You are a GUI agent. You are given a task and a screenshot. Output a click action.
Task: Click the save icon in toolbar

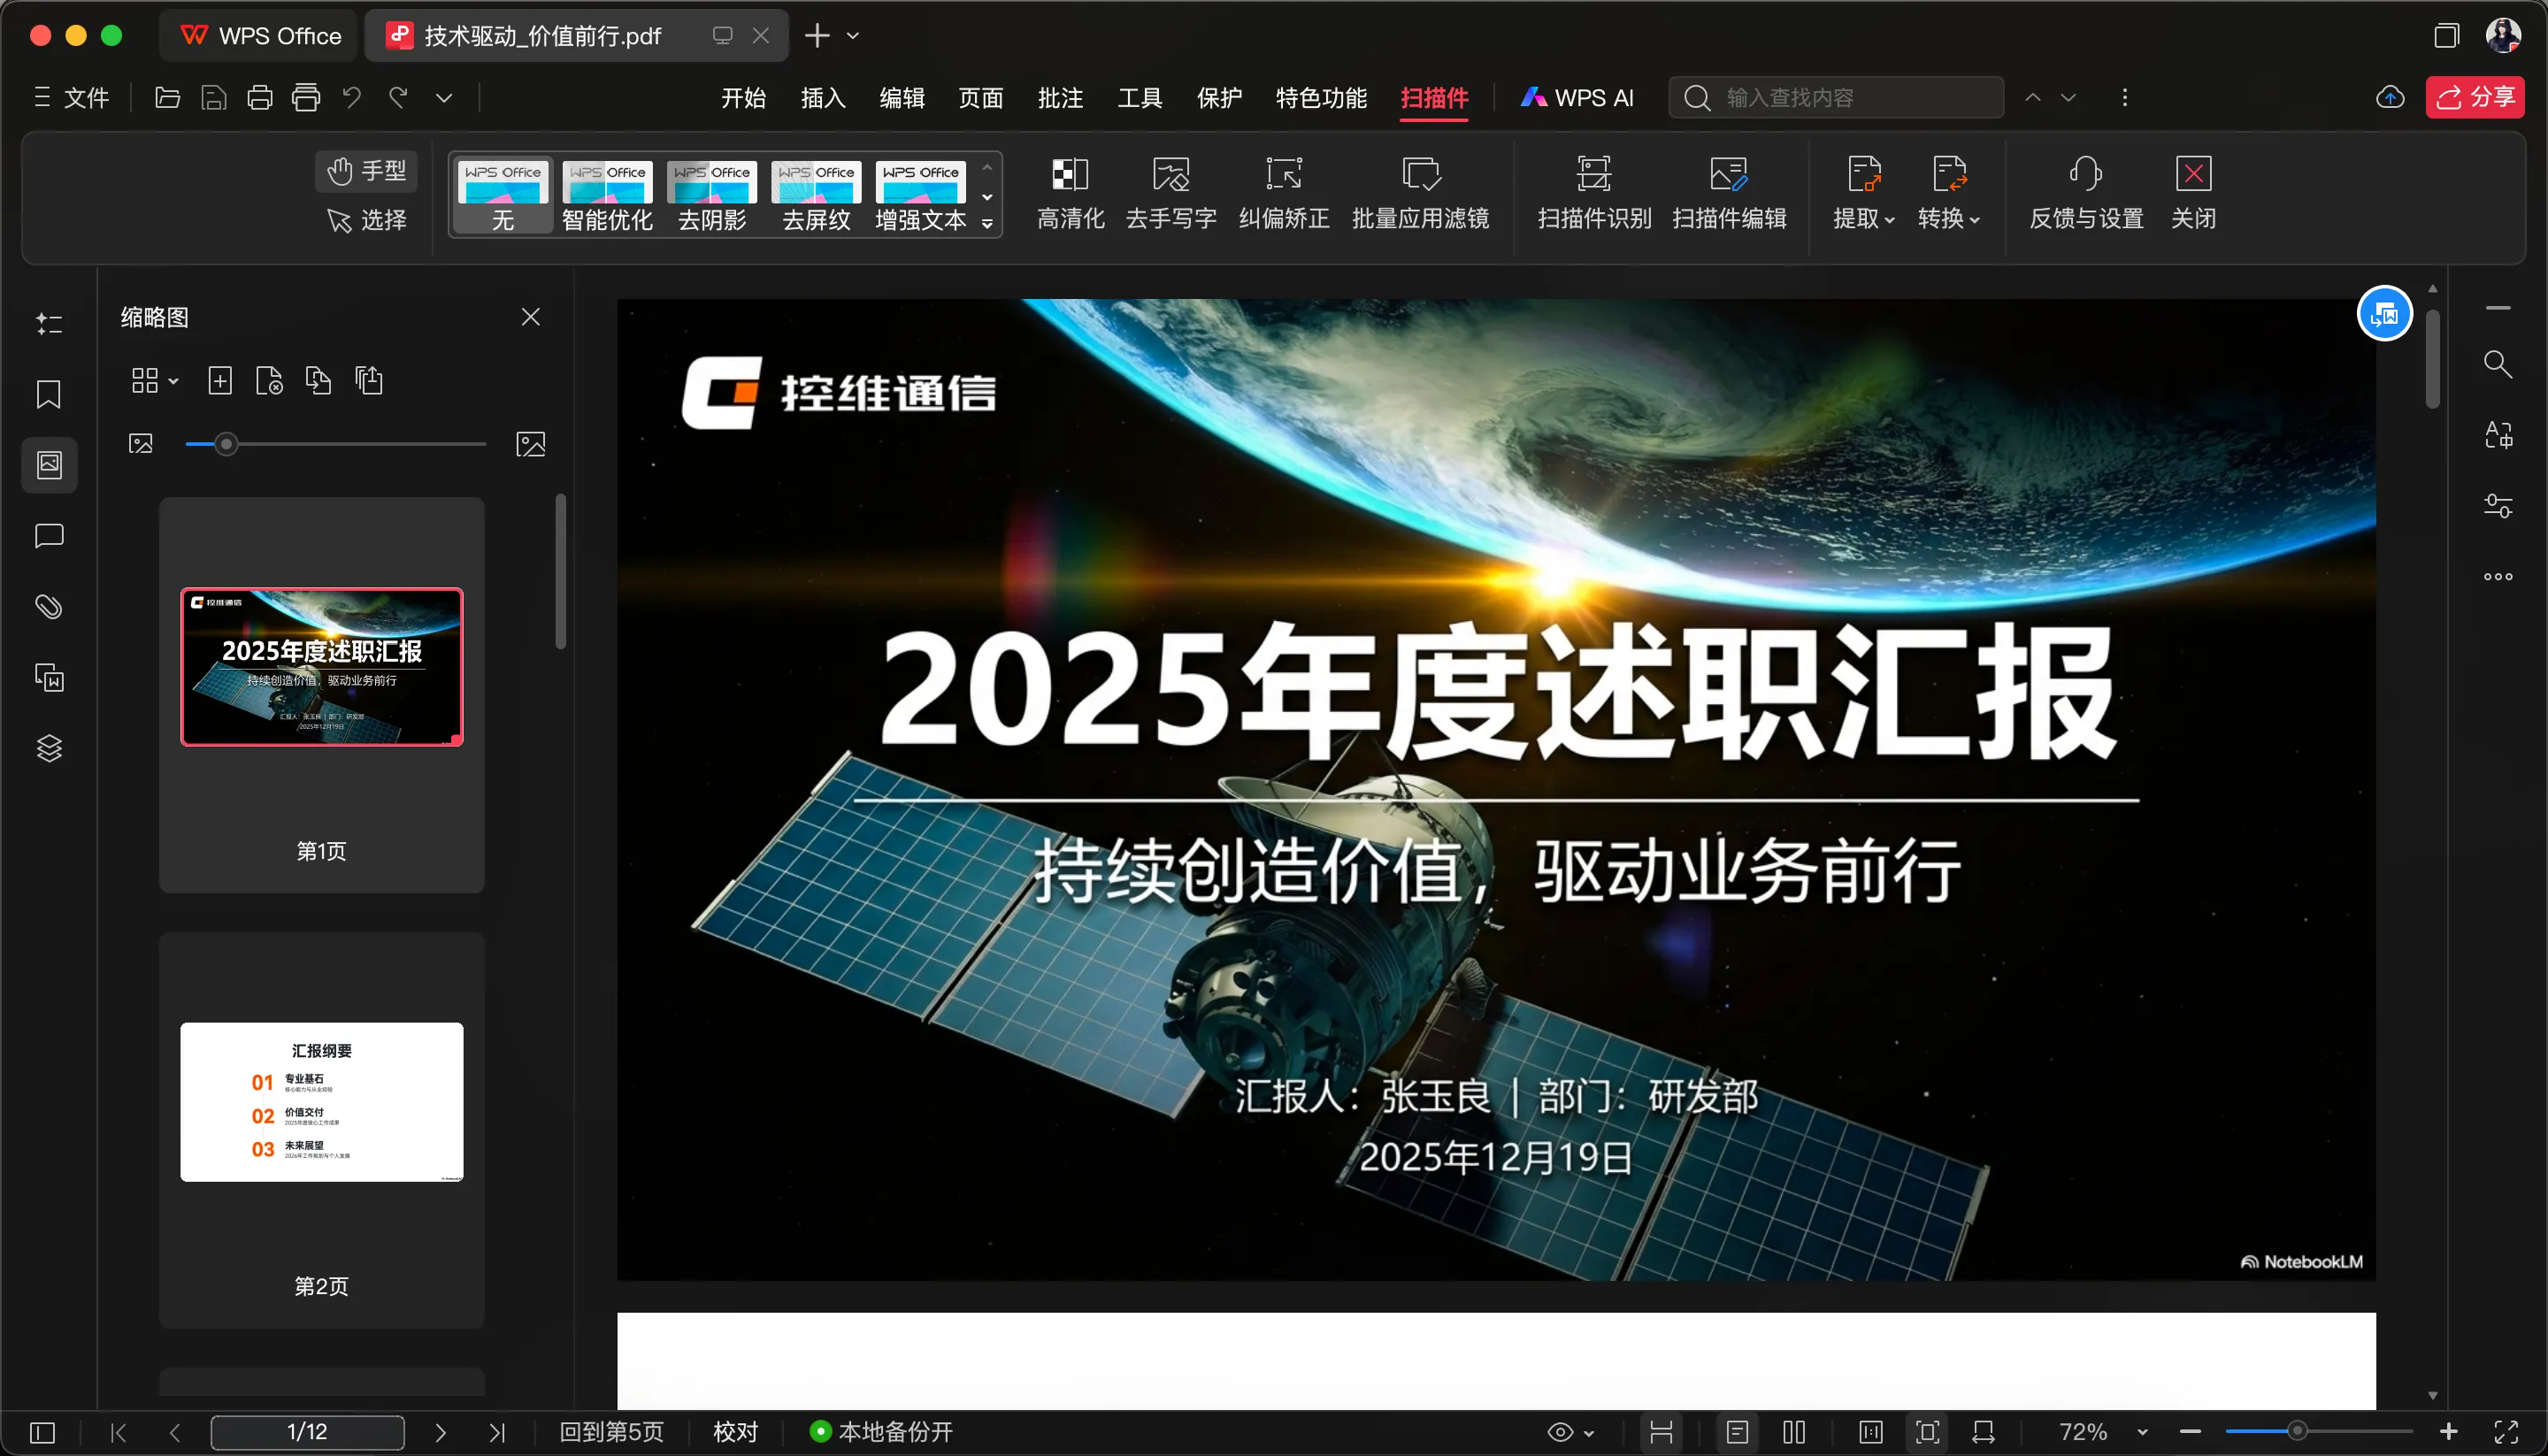click(x=213, y=97)
